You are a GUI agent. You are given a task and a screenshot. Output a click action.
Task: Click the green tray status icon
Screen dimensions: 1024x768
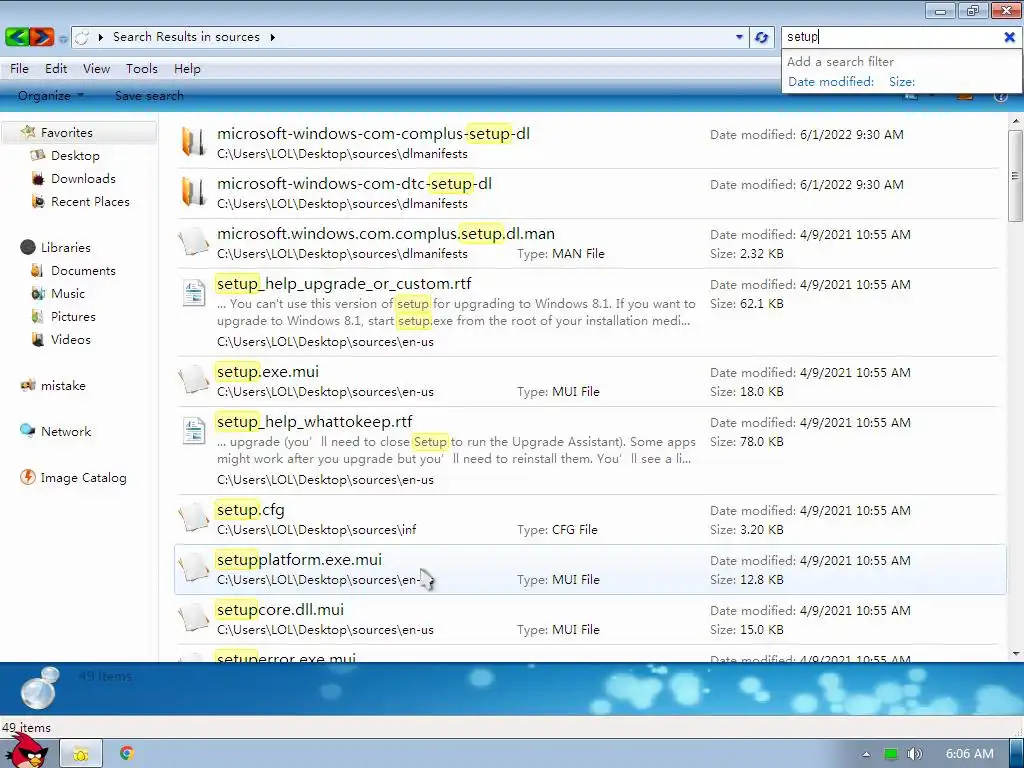890,754
